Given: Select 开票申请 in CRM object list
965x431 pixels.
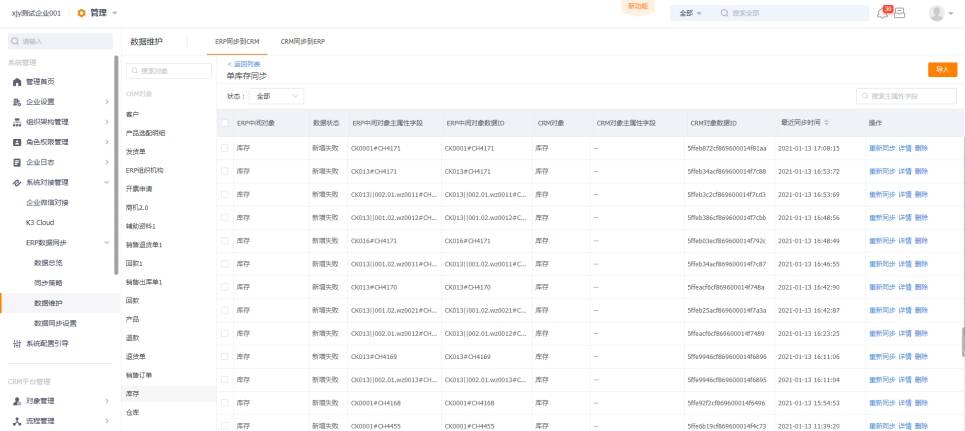Looking at the screenshot, I should 139,188.
